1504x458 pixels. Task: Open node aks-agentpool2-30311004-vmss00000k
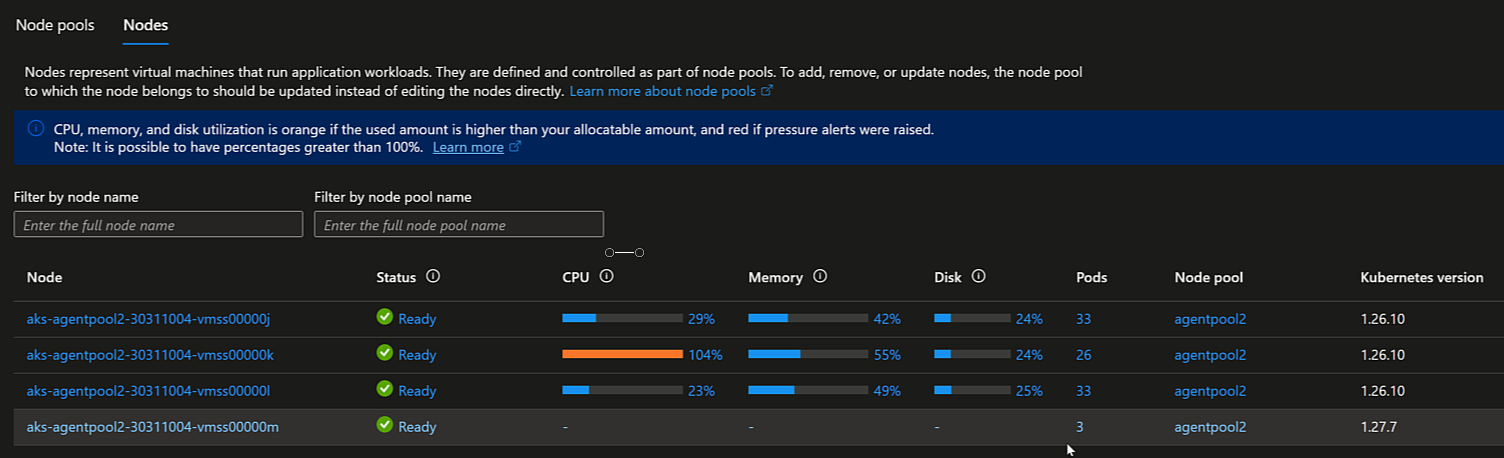[149, 355]
